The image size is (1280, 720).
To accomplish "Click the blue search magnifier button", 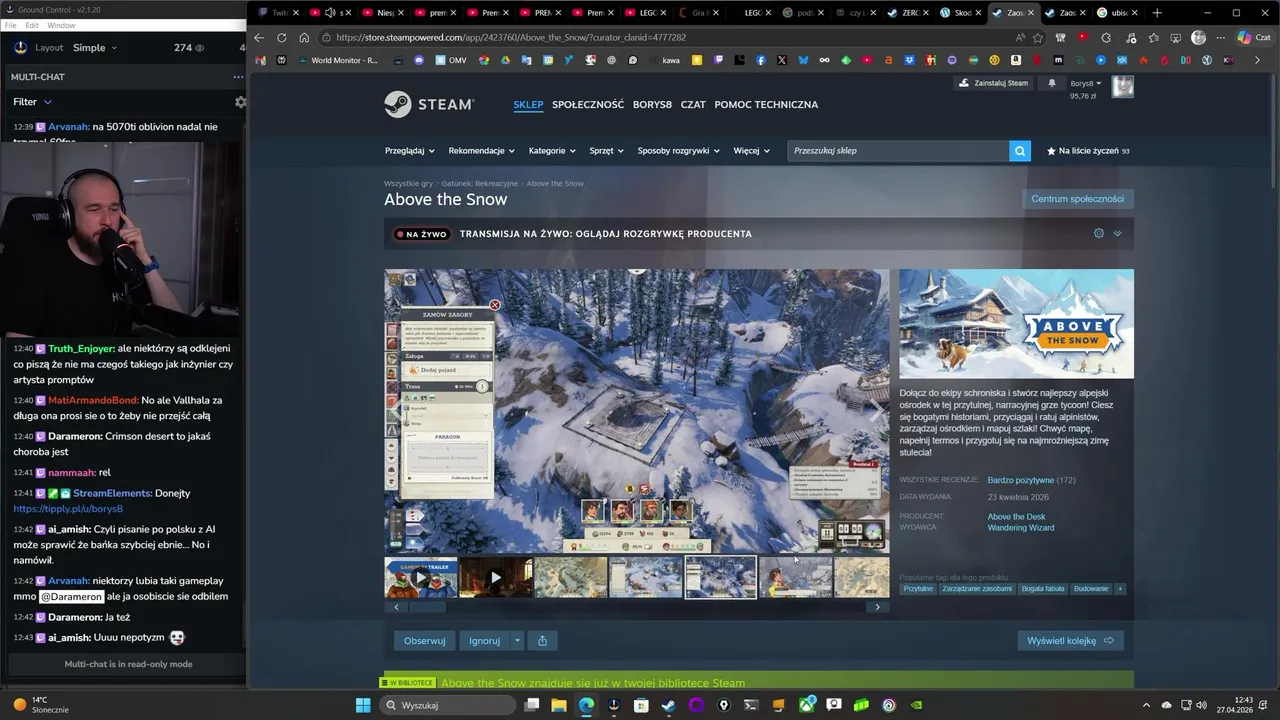I will 1020,151.
